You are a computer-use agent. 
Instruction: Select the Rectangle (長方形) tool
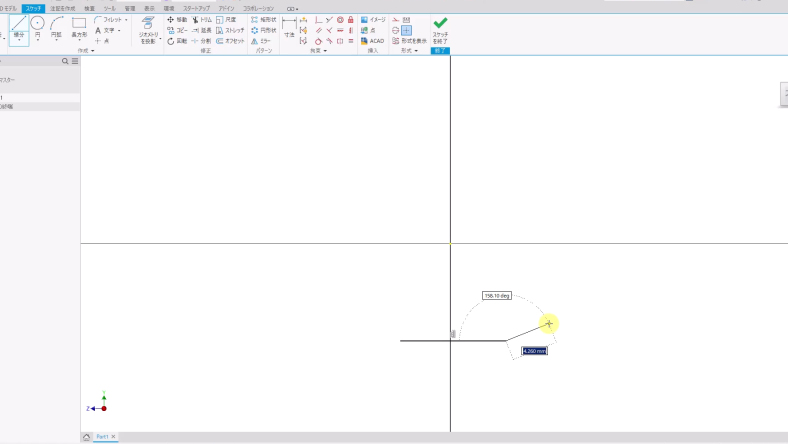click(79, 28)
